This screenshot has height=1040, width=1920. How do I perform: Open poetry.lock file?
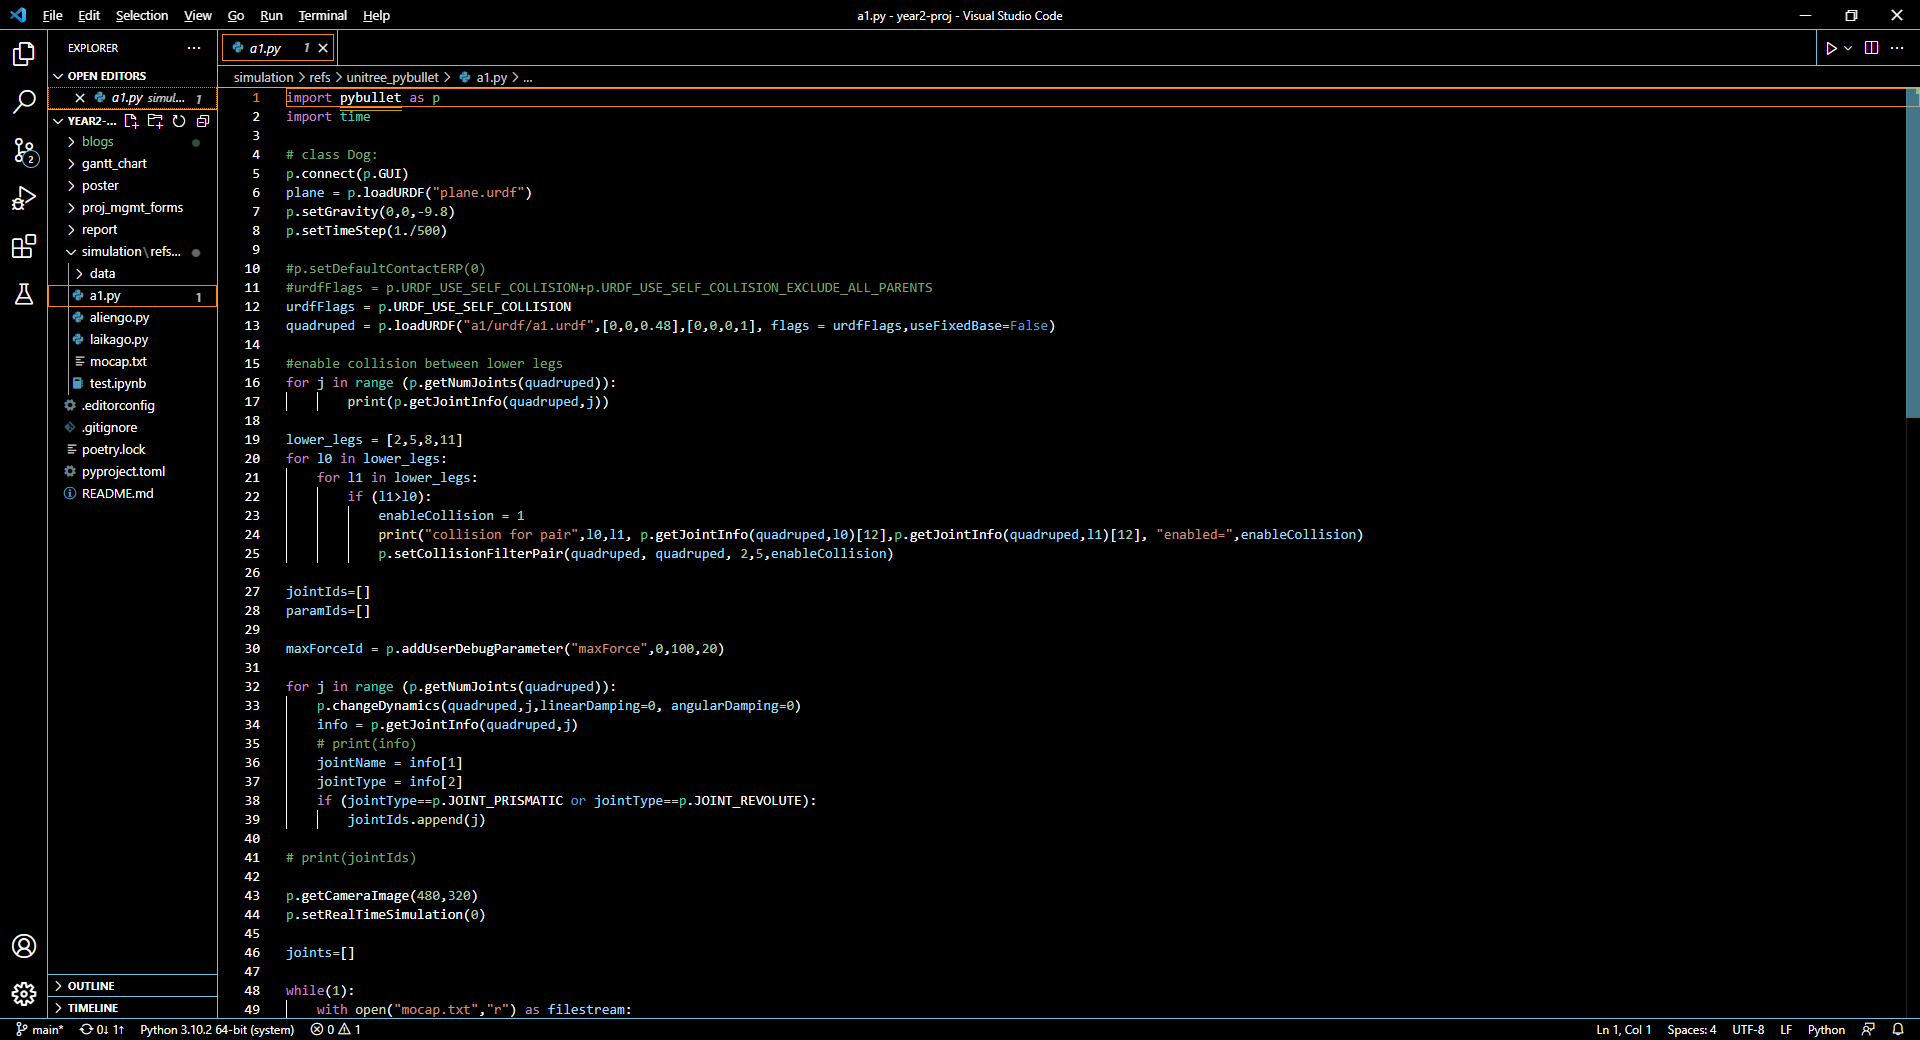tap(132, 450)
